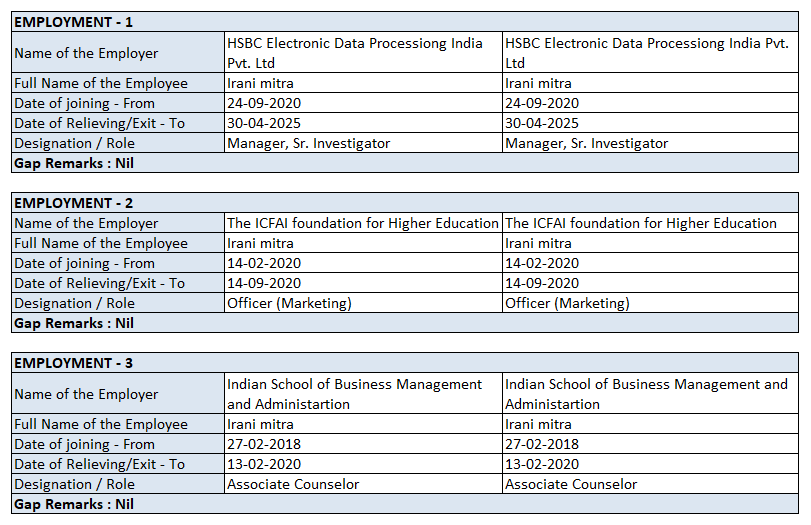Click Date of Relieving/Exit label in Employment 1
Viewport: 811px width, 525px height.
pyautogui.click(x=100, y=123)
